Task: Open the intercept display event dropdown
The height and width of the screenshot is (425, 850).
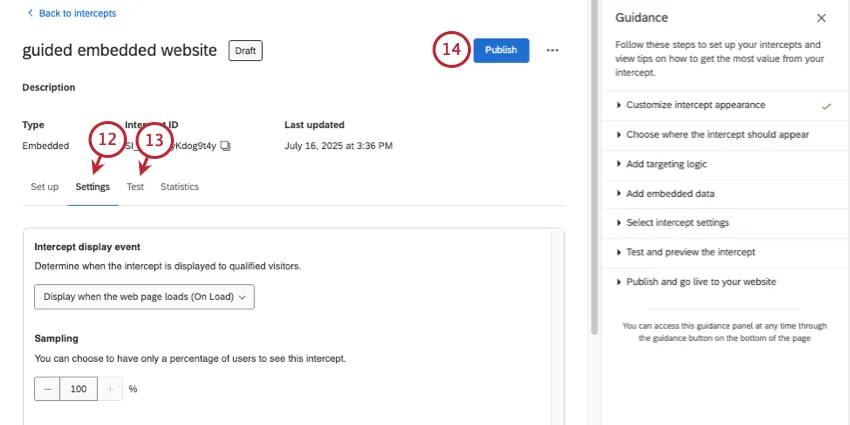Action: [144, 297]
